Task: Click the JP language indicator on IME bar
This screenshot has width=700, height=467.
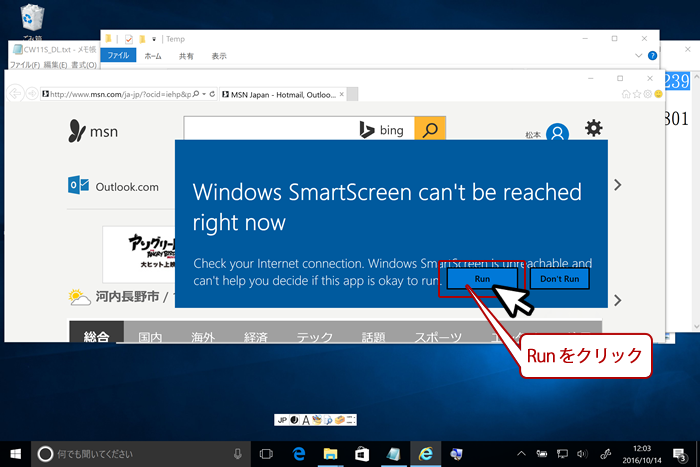Action: click(x=282, y=420)
